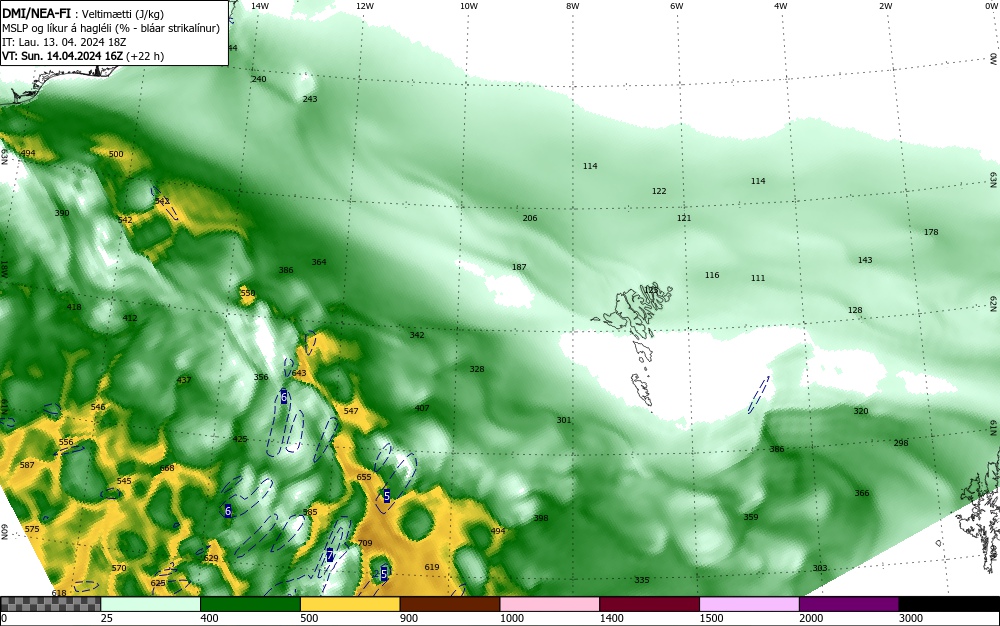Viewport: 1000px width, 626px height.
Task: Click the map value '655'
Action: coord(364,477)
